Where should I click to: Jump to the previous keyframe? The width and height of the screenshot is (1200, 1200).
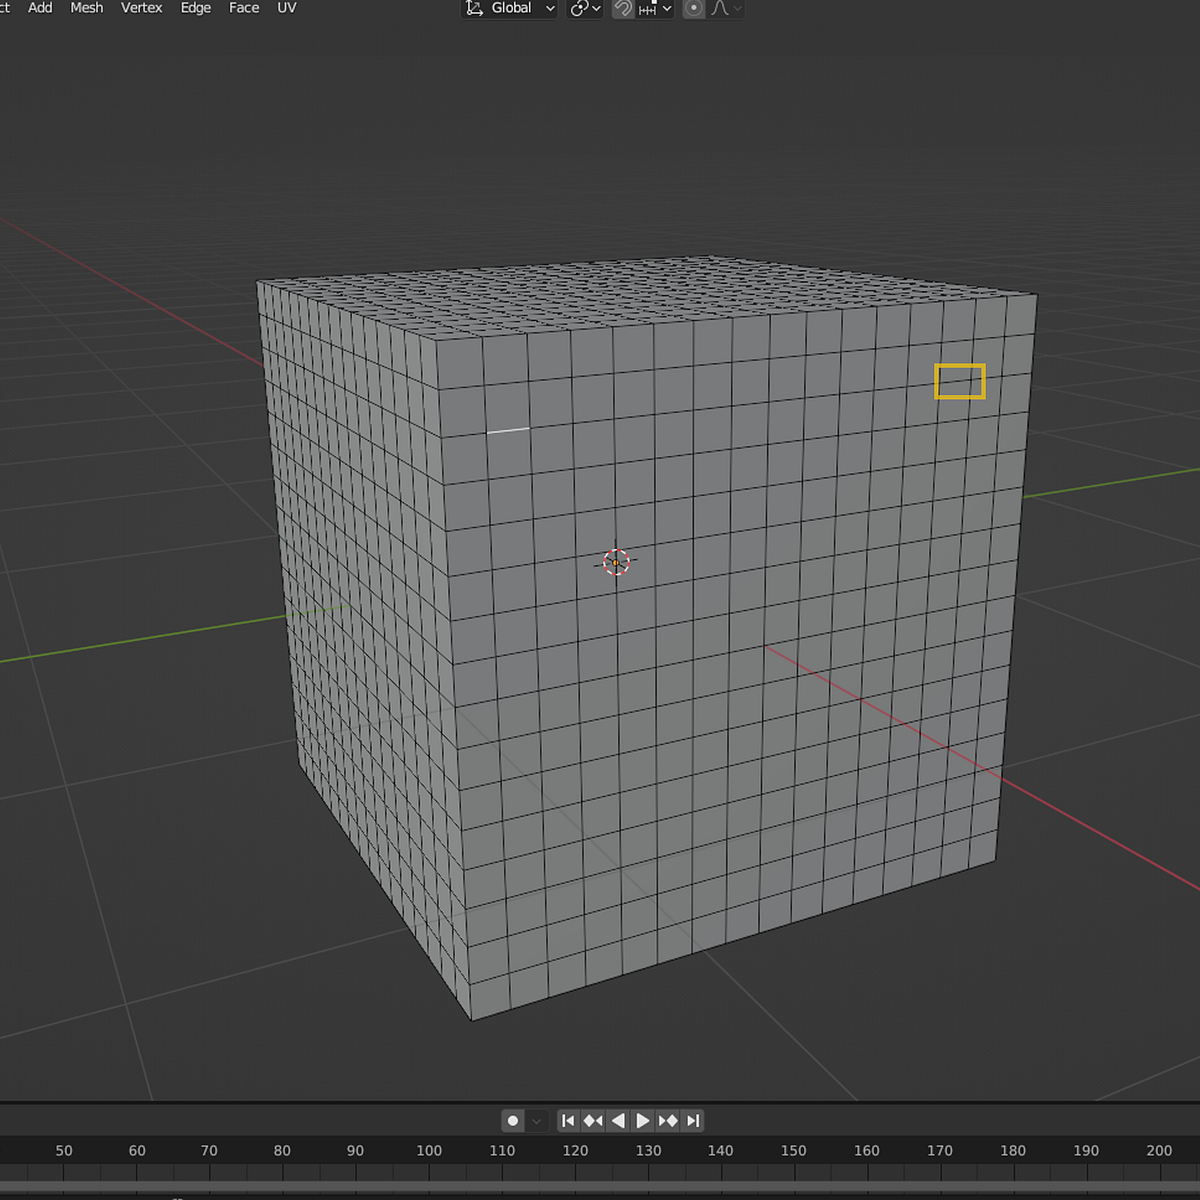coord(593,1120)
